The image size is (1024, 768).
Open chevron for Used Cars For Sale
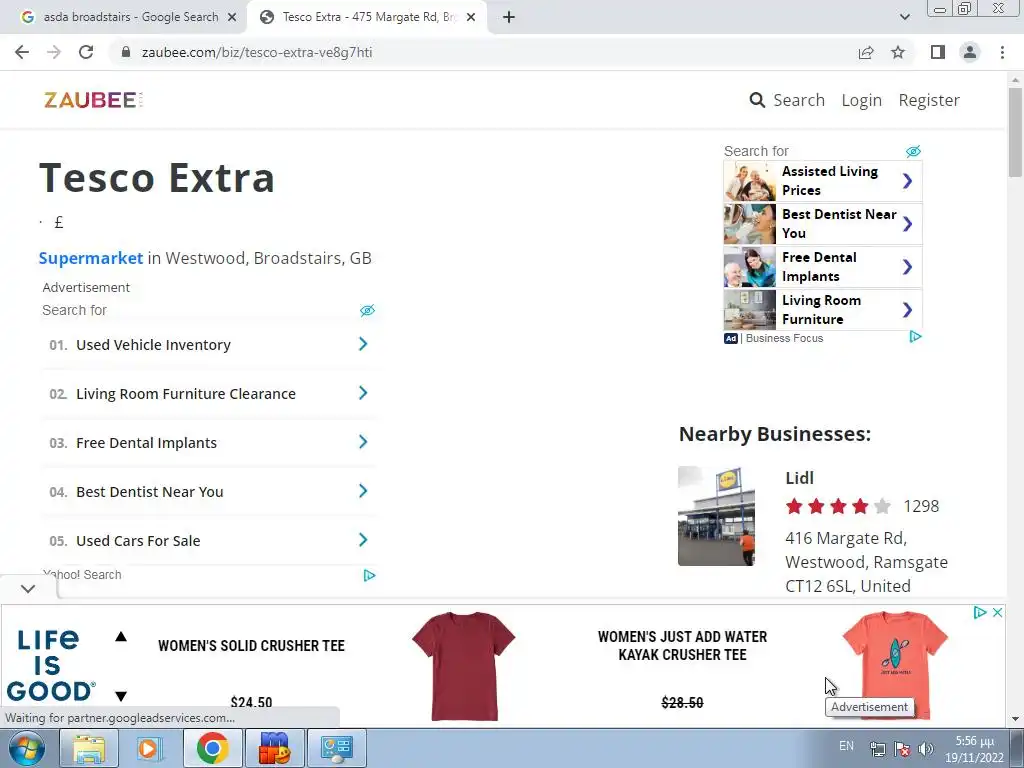tap(363, 540)
